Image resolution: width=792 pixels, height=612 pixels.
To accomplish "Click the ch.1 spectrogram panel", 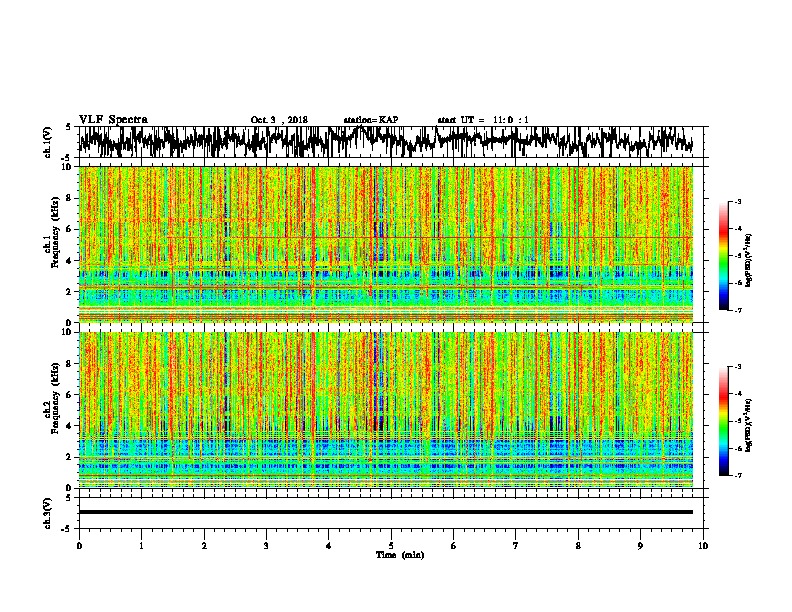I will coord(386,244).
